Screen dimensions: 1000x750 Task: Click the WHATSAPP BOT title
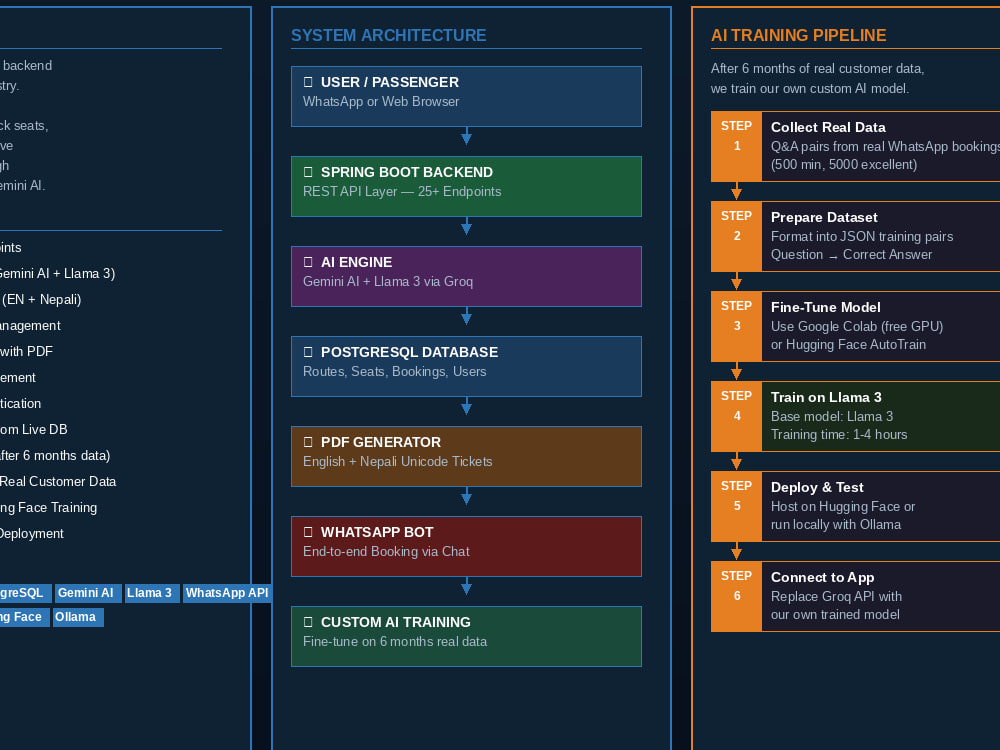(377, 532)
